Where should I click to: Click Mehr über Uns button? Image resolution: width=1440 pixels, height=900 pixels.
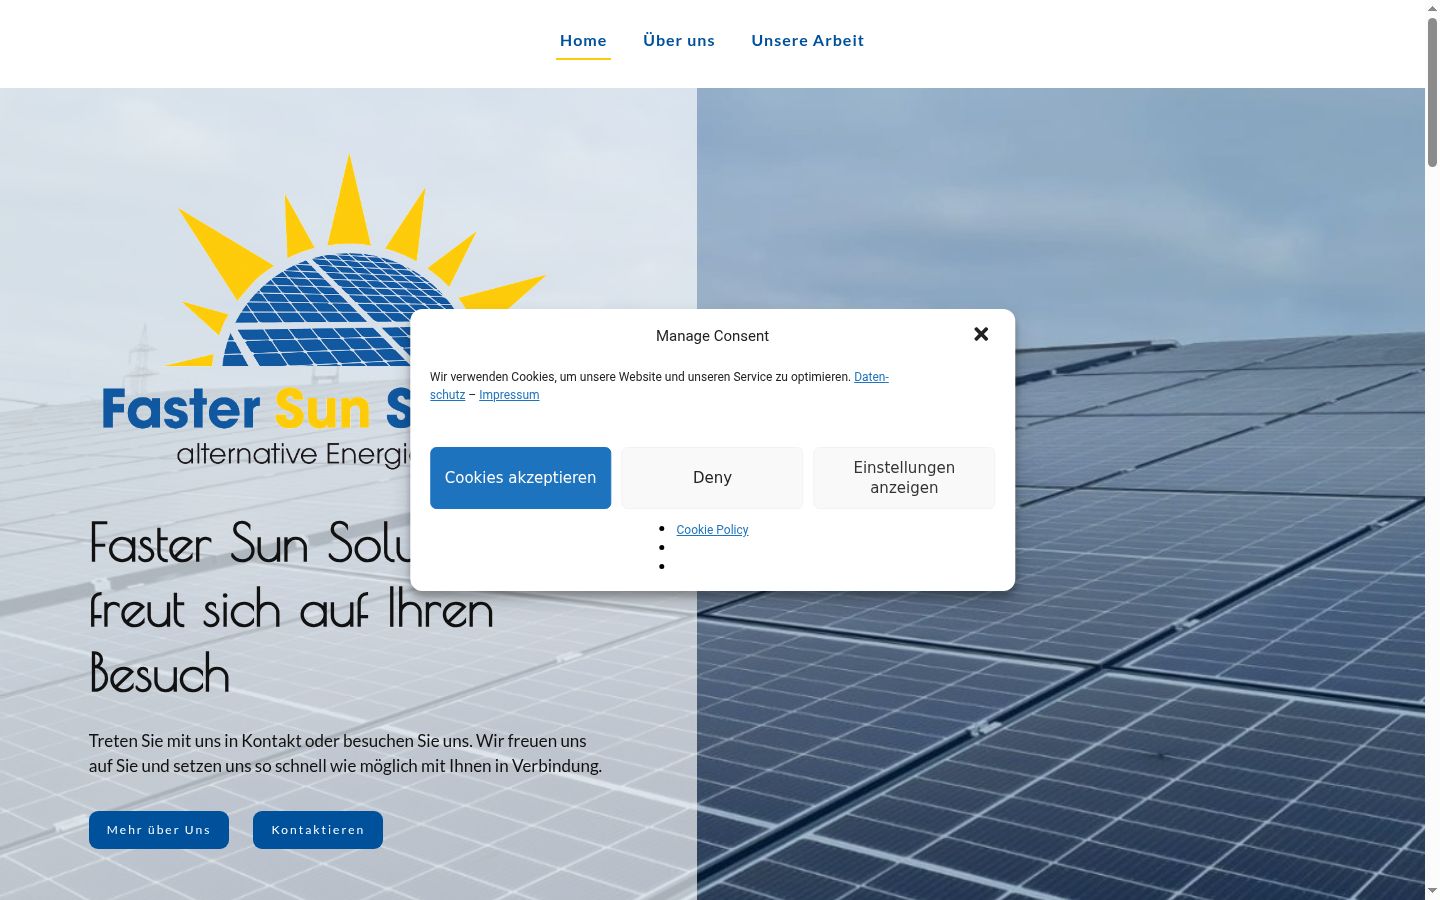click(159, 830)
